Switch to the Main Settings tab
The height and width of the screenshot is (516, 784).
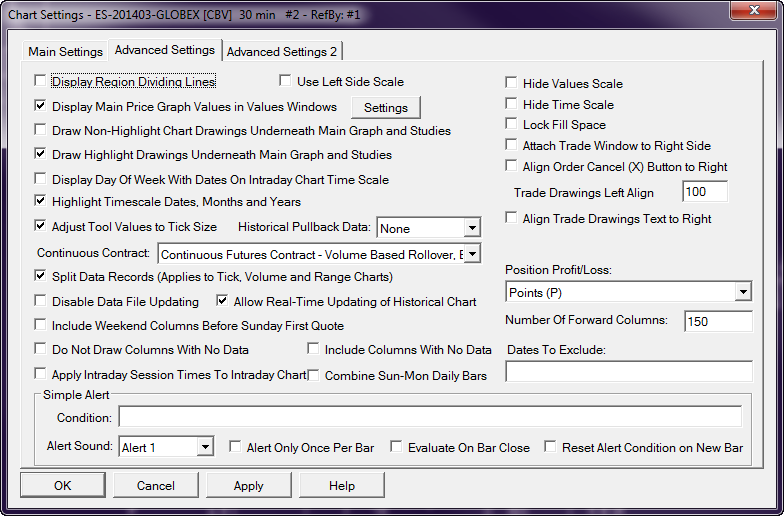point(66,52)
